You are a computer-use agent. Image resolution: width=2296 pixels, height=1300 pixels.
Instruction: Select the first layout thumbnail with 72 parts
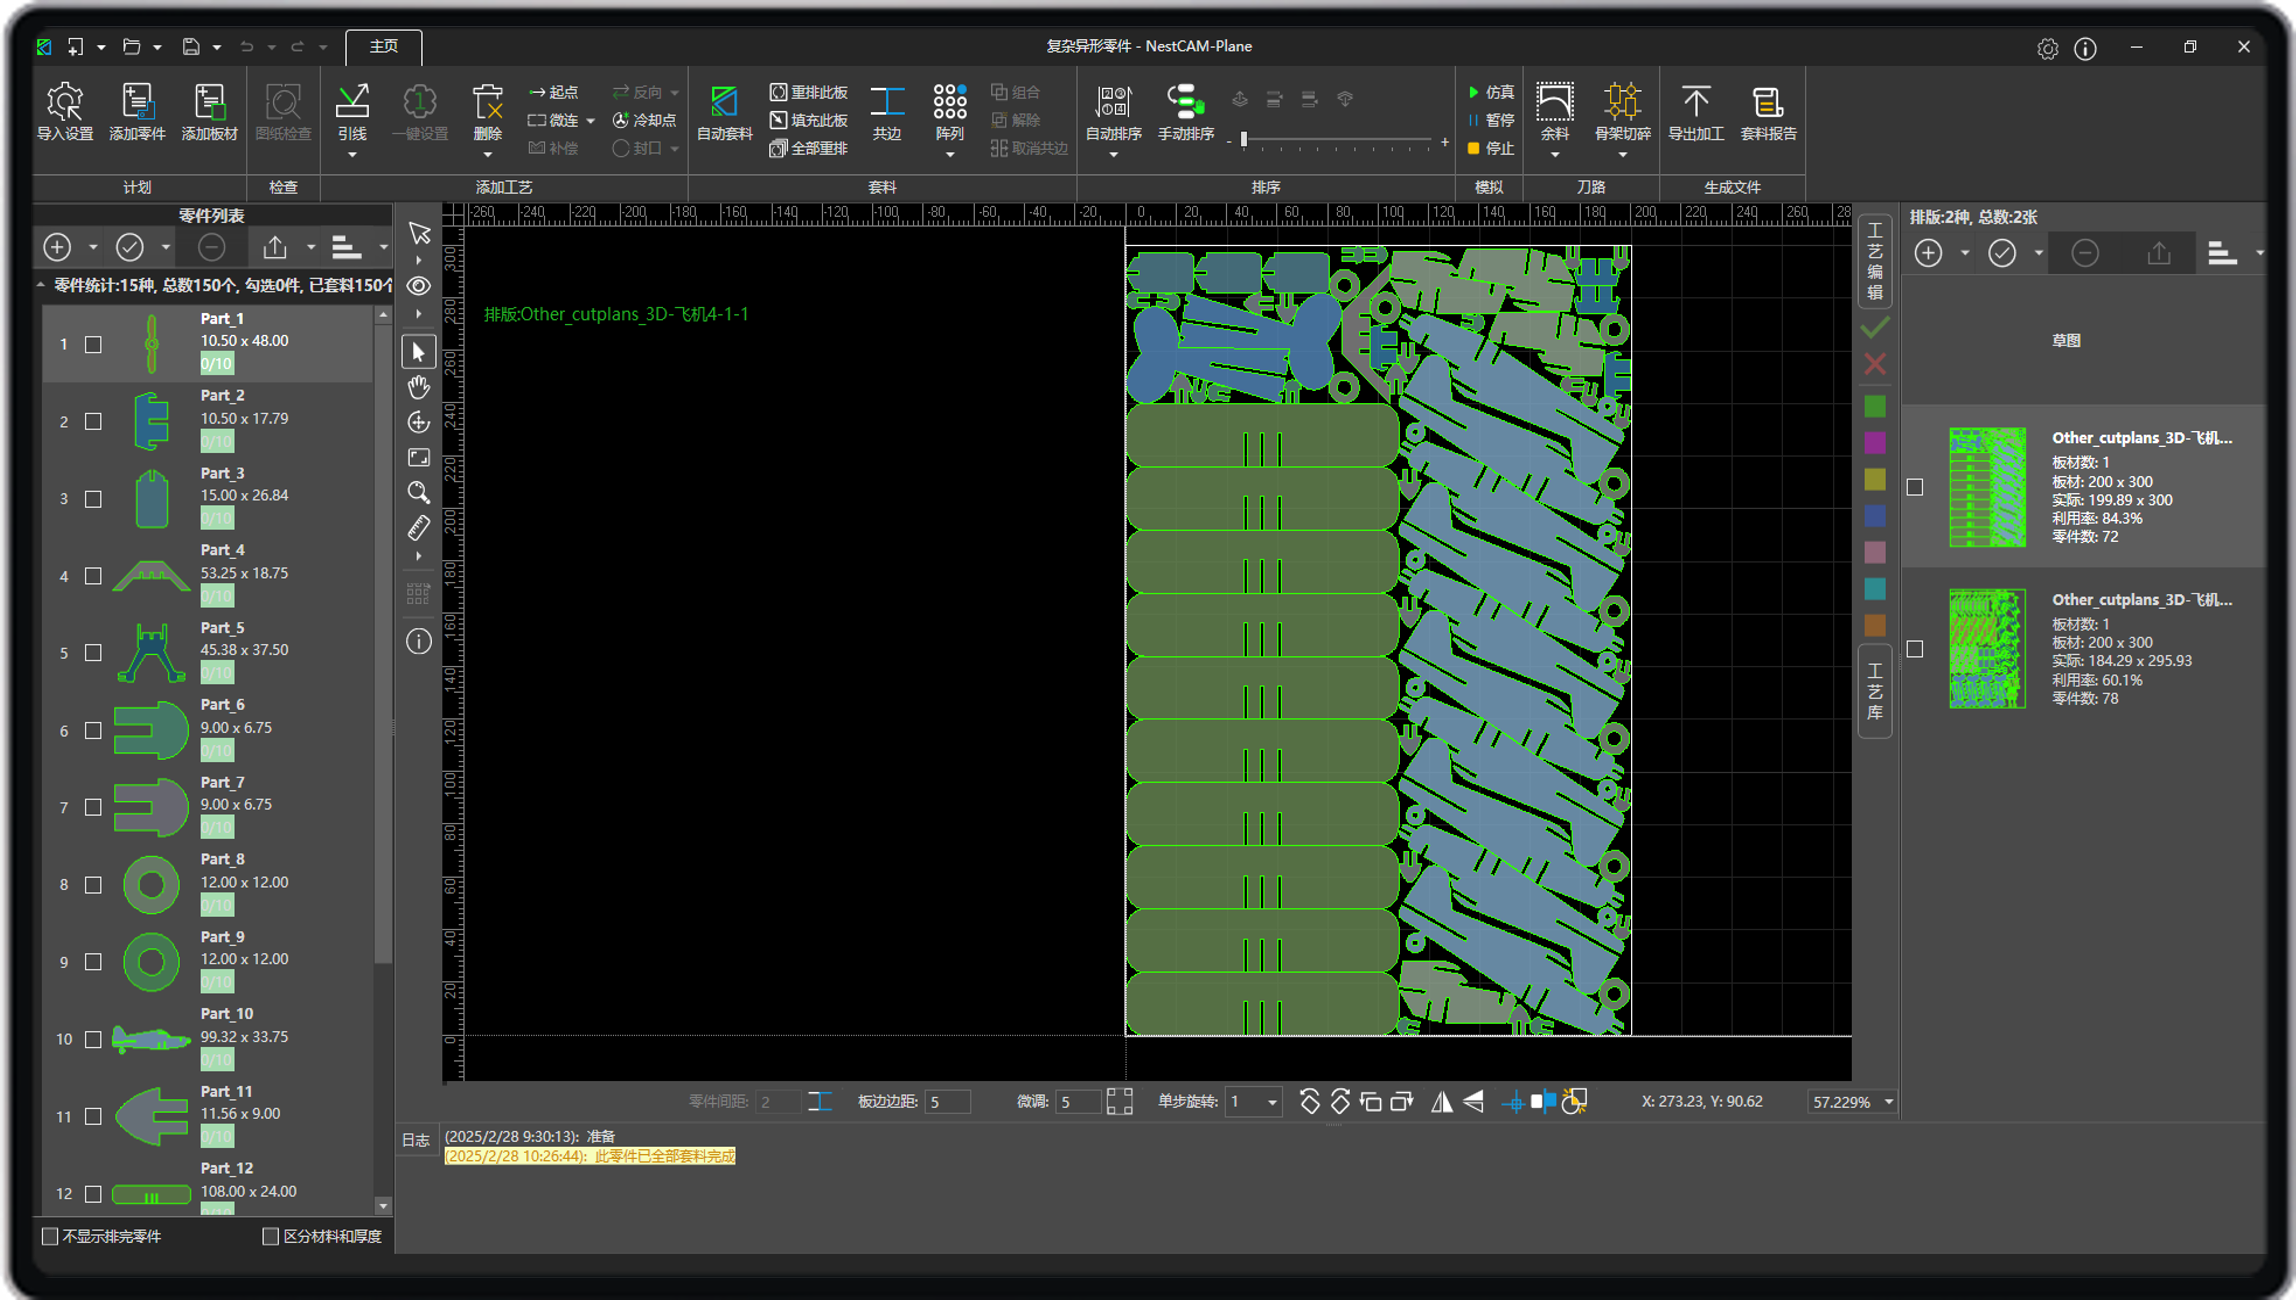[x=1987, y=487]
